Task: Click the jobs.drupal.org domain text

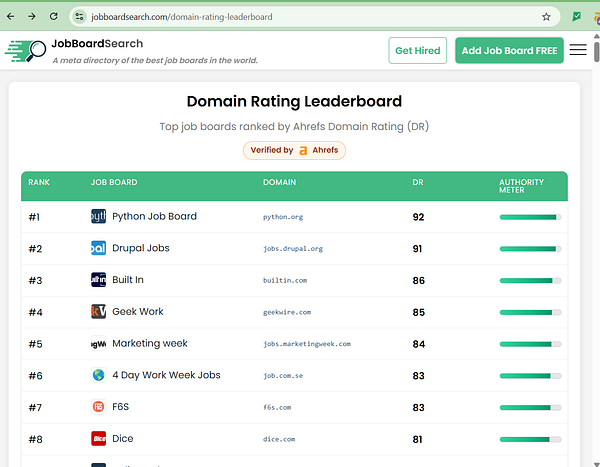Action: [x=293, y=249]
